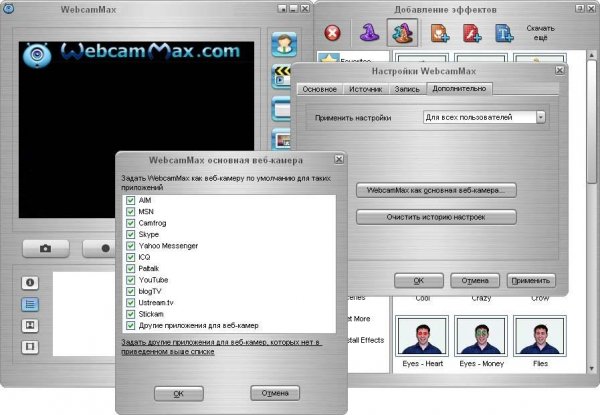Uncheck the Paltalk checkbox
Image resolution: width=600 pixels, height=415 pixels.
coord(130,269)
